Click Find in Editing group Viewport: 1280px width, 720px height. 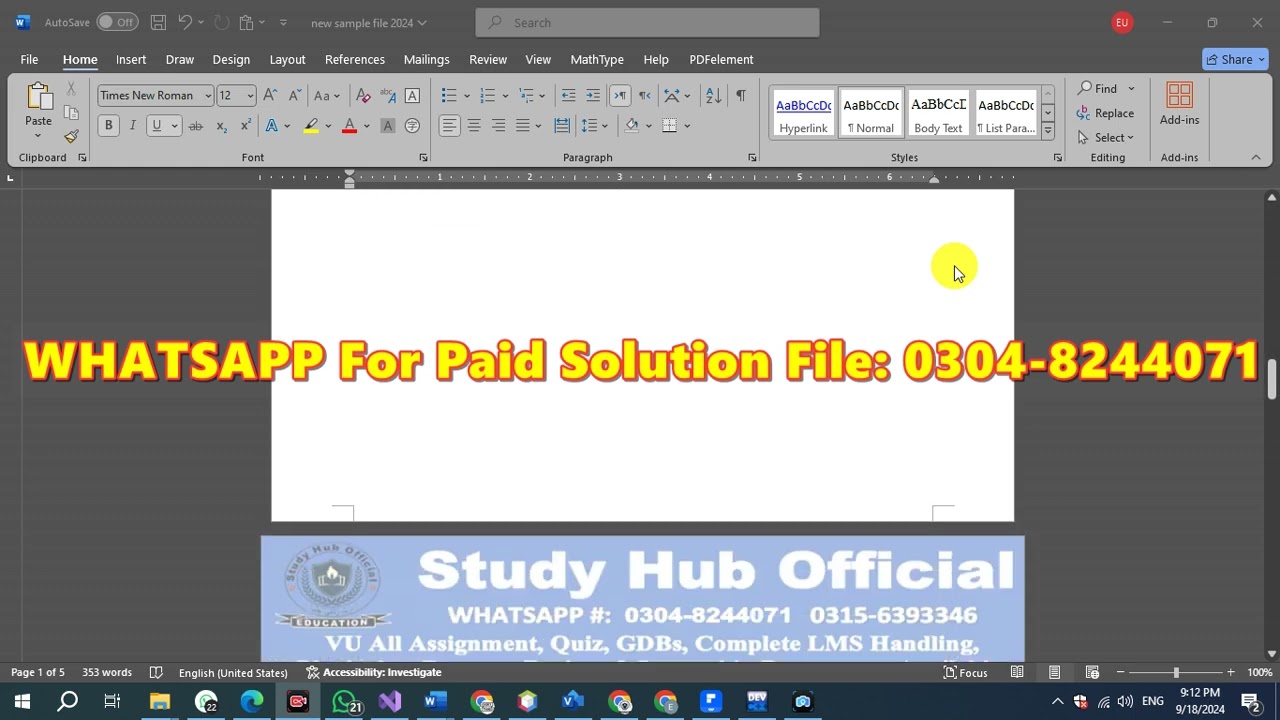(x=1098, y=88)
